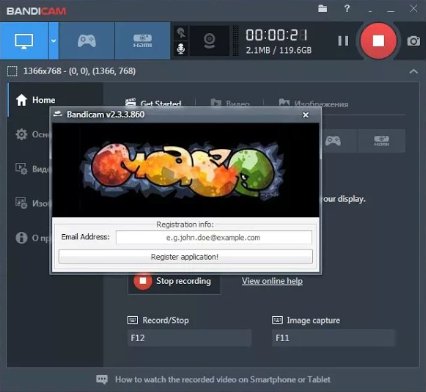Stop recording with the big red button
This screenshot has width=426, height=392.
[x=378, y=41]
